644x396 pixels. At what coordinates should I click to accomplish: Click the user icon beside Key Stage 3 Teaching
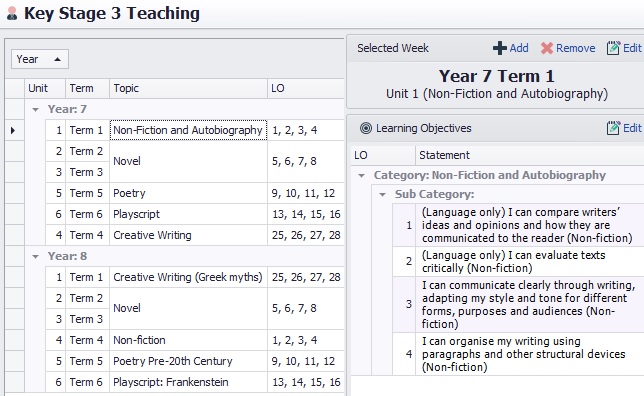pyautogui.click(x=12, y=13)
